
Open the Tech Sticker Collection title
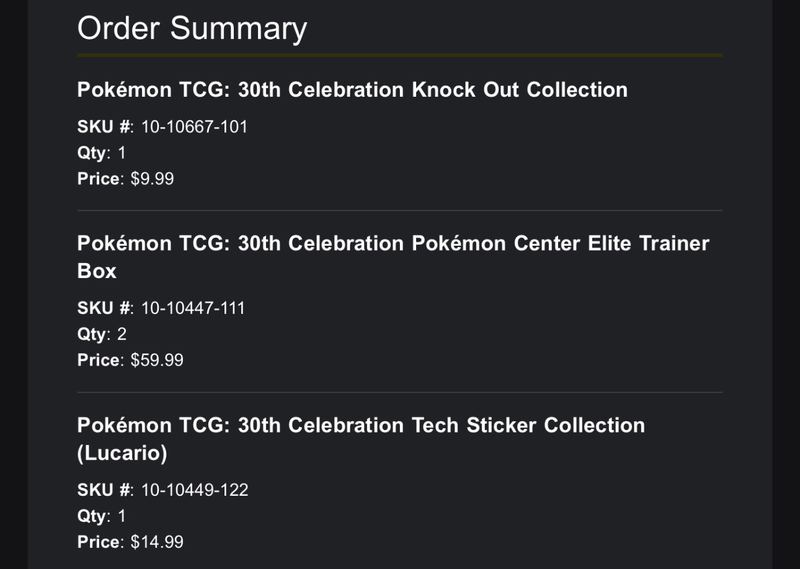click(x=361, y=439)
